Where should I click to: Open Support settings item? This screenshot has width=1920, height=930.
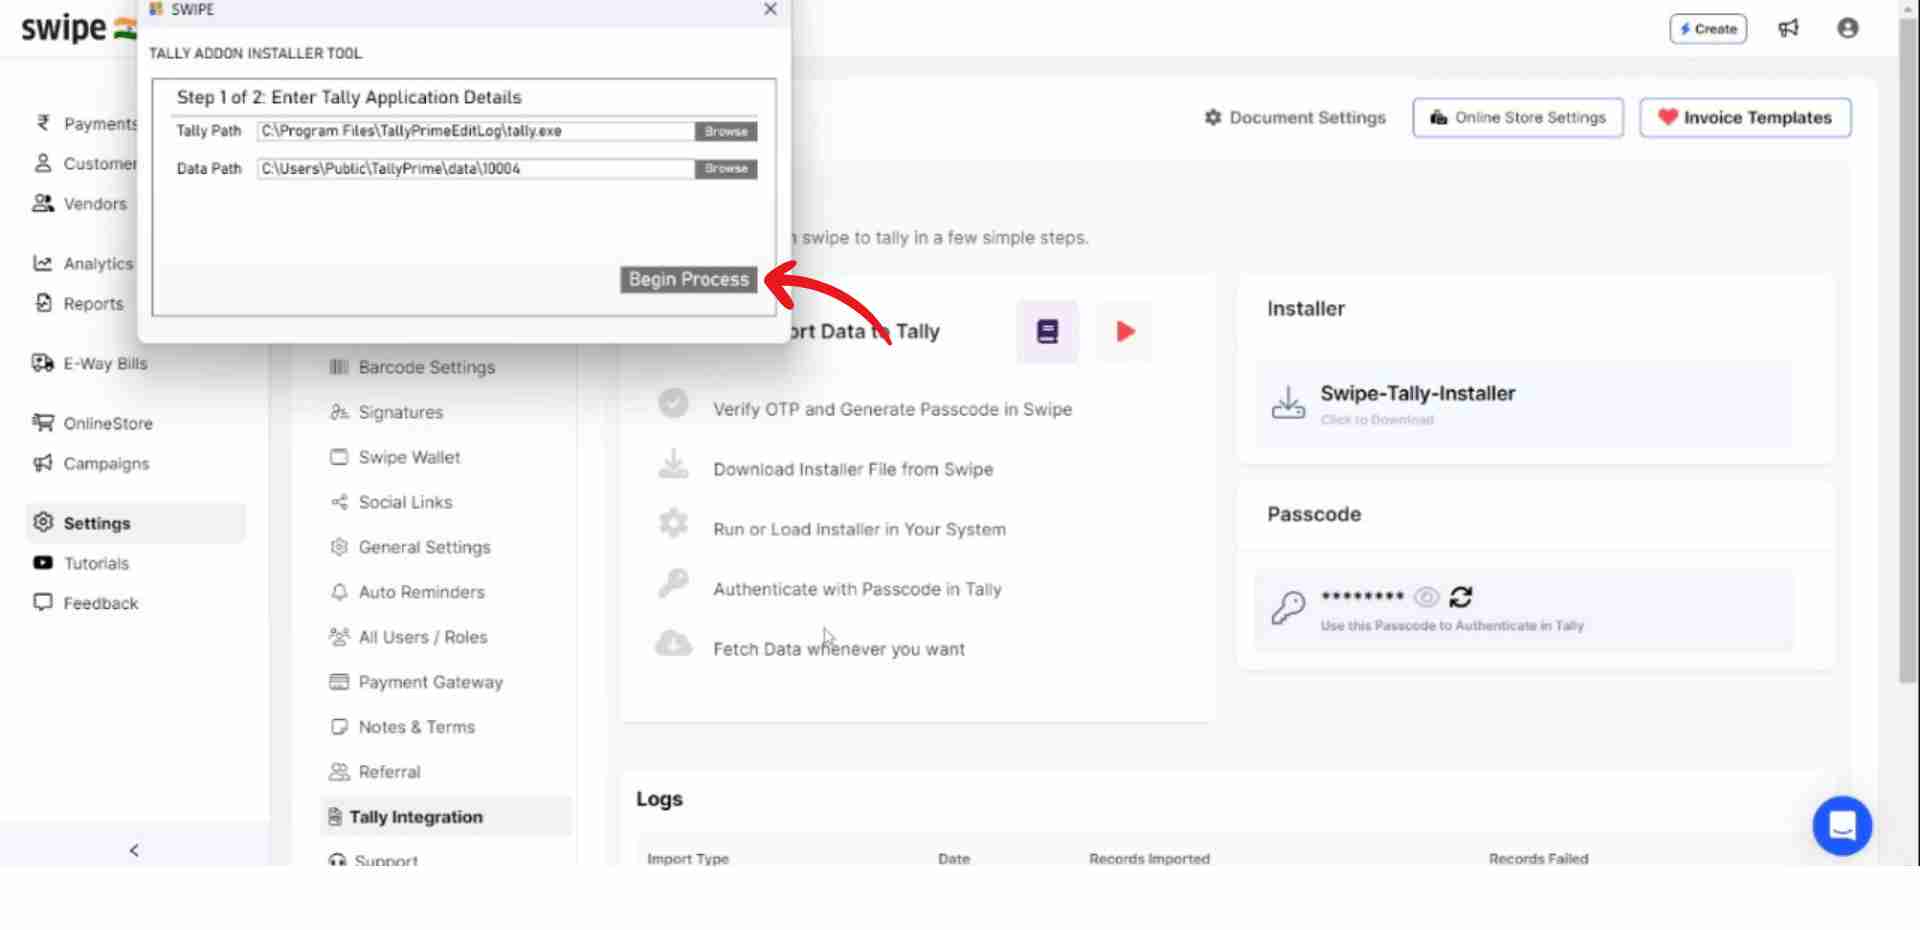coord(373,859)
